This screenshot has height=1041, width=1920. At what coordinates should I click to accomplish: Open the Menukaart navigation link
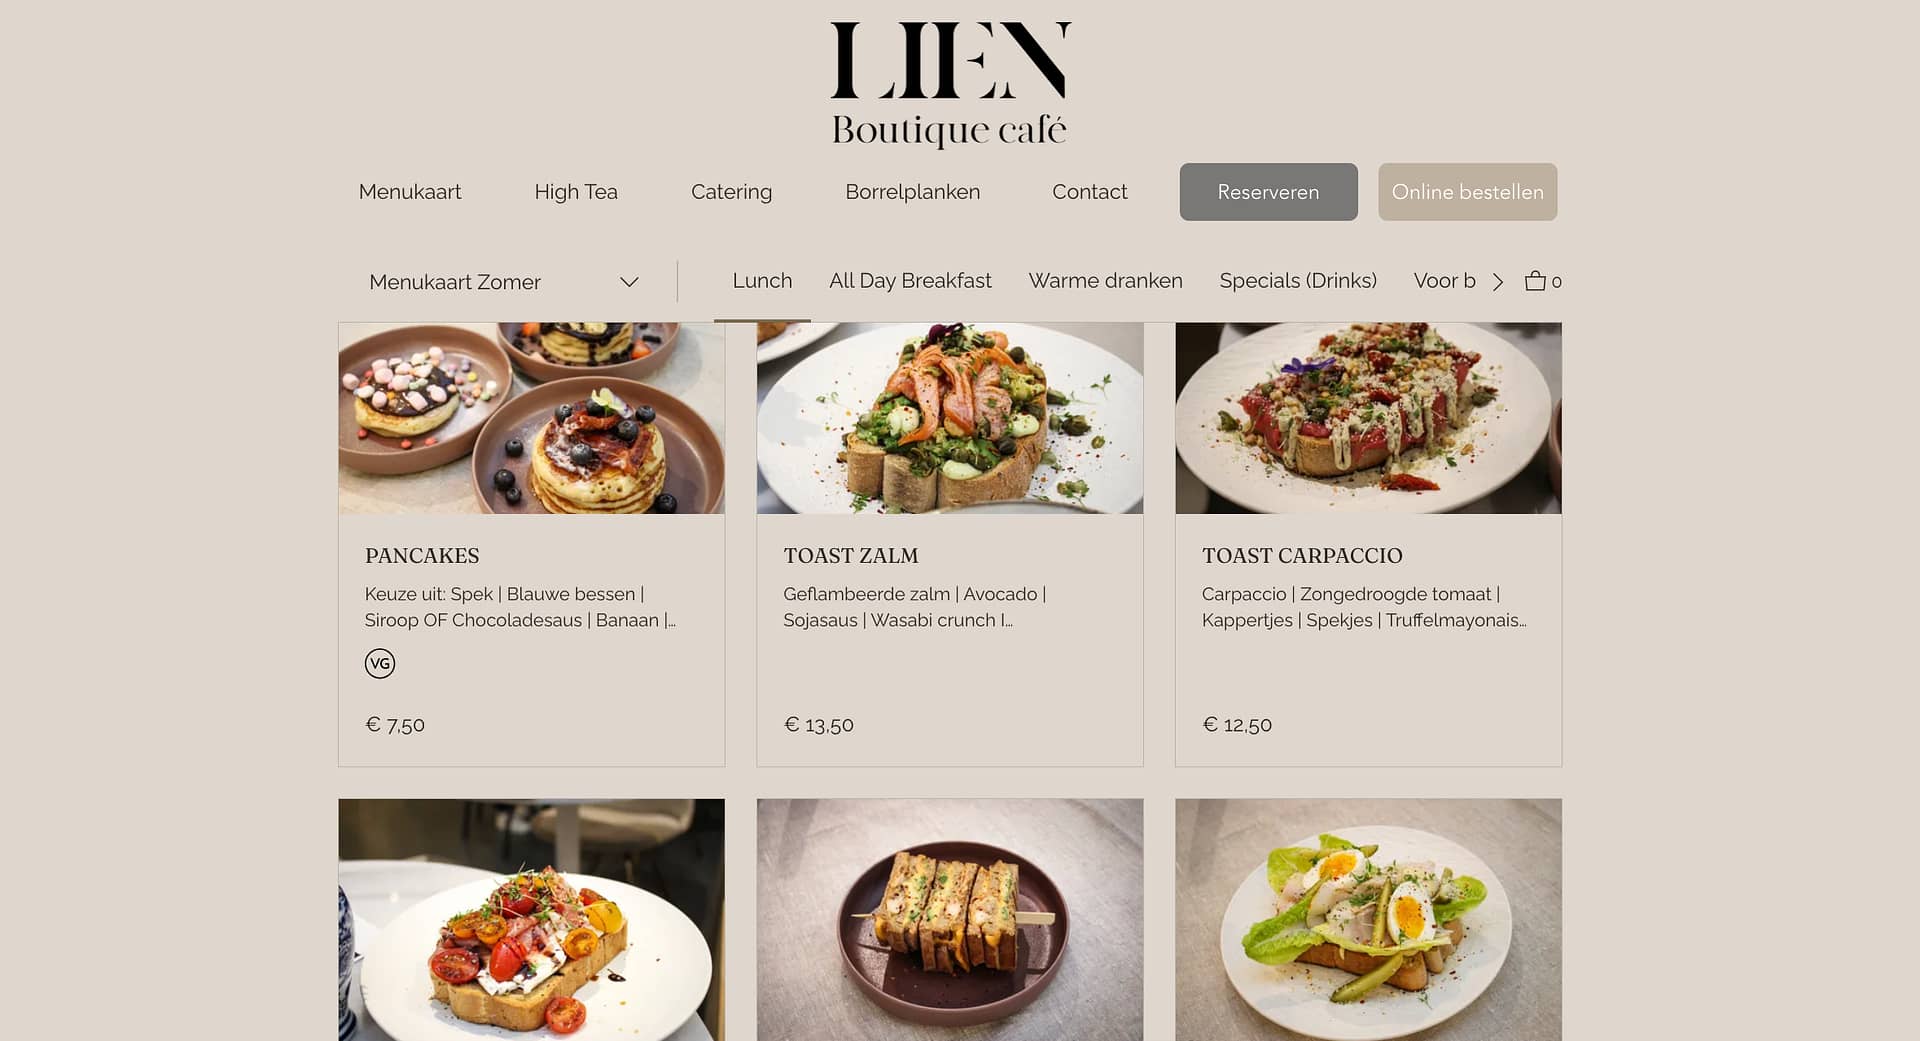click(410, 192)
